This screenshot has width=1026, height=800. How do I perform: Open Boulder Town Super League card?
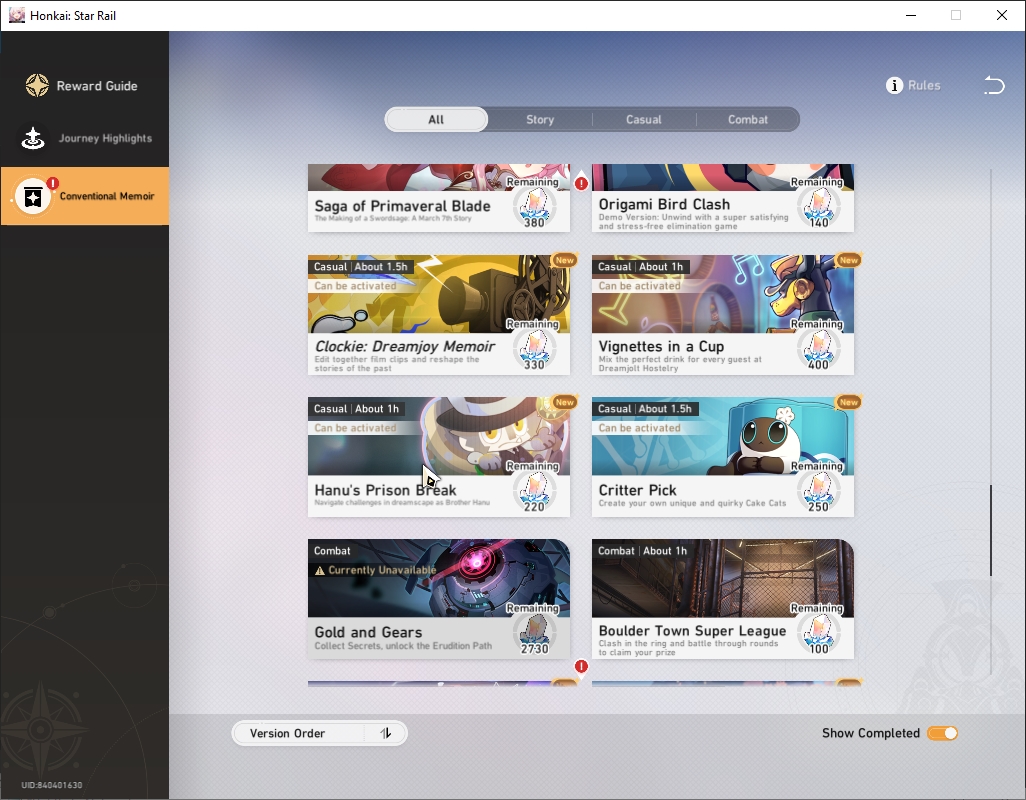pyautogui.click(x=723, y=599)
